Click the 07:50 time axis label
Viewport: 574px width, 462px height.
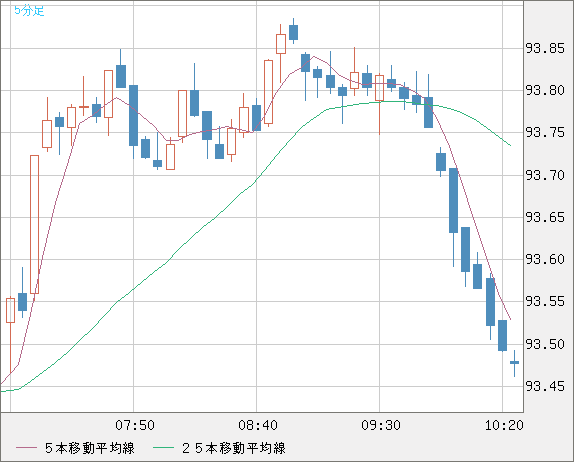pyautogui.click(x=135, y=425)
